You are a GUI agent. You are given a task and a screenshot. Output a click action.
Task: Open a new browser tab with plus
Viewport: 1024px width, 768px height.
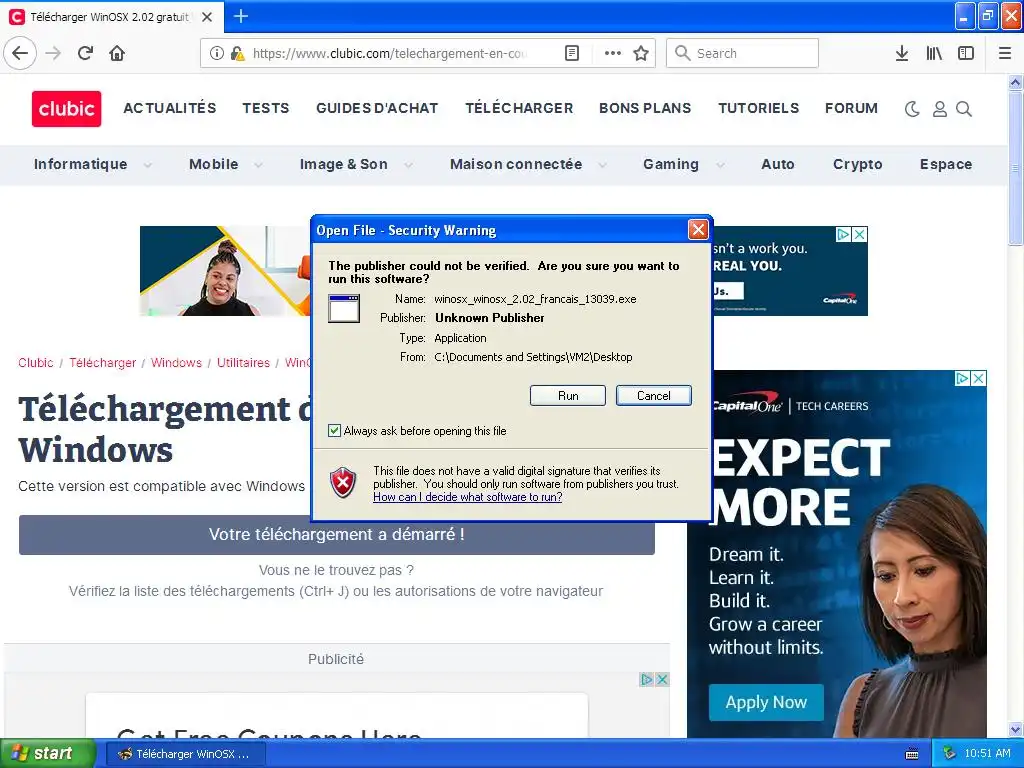click(x=240, y=16)
